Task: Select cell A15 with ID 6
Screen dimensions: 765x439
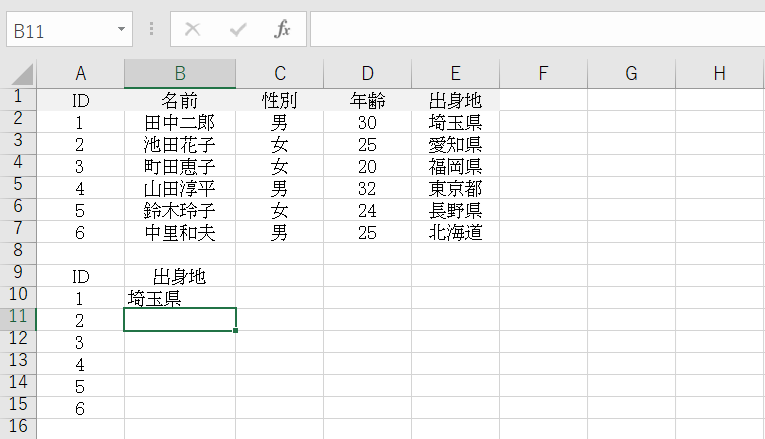Action: (81, 408)
